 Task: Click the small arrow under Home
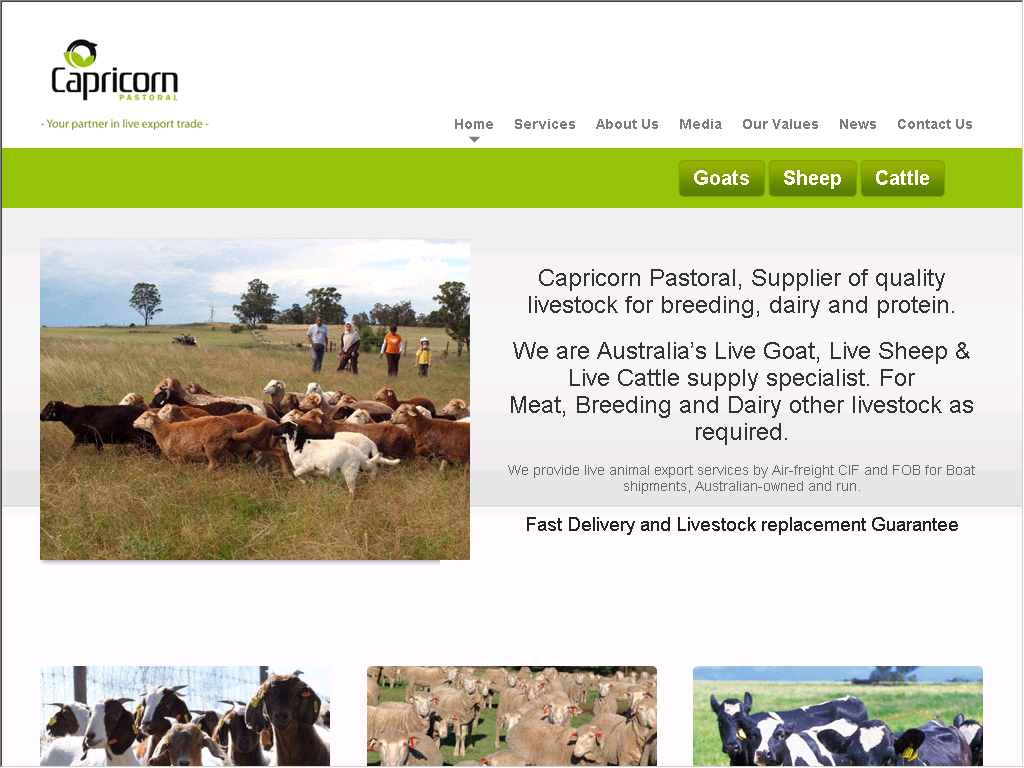click(x=474, y=139)
